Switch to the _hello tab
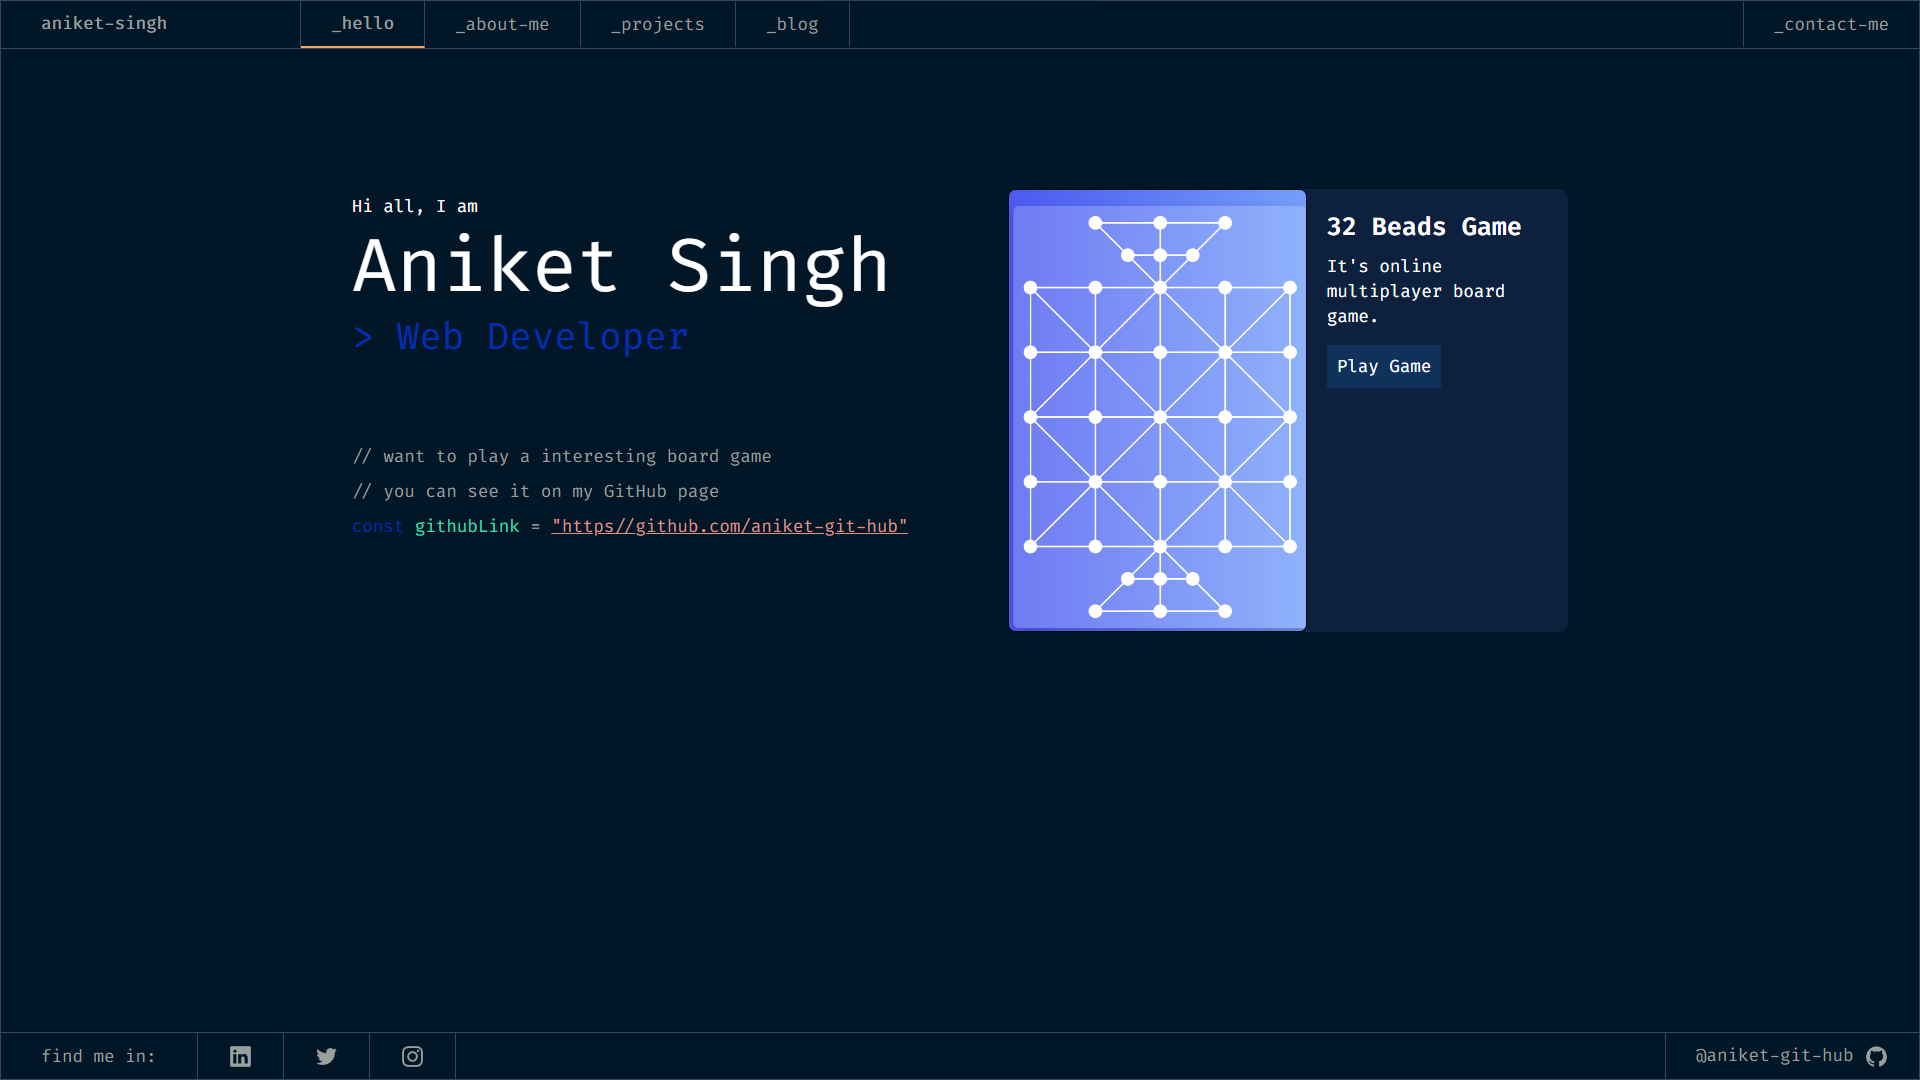 click(362, 24)
